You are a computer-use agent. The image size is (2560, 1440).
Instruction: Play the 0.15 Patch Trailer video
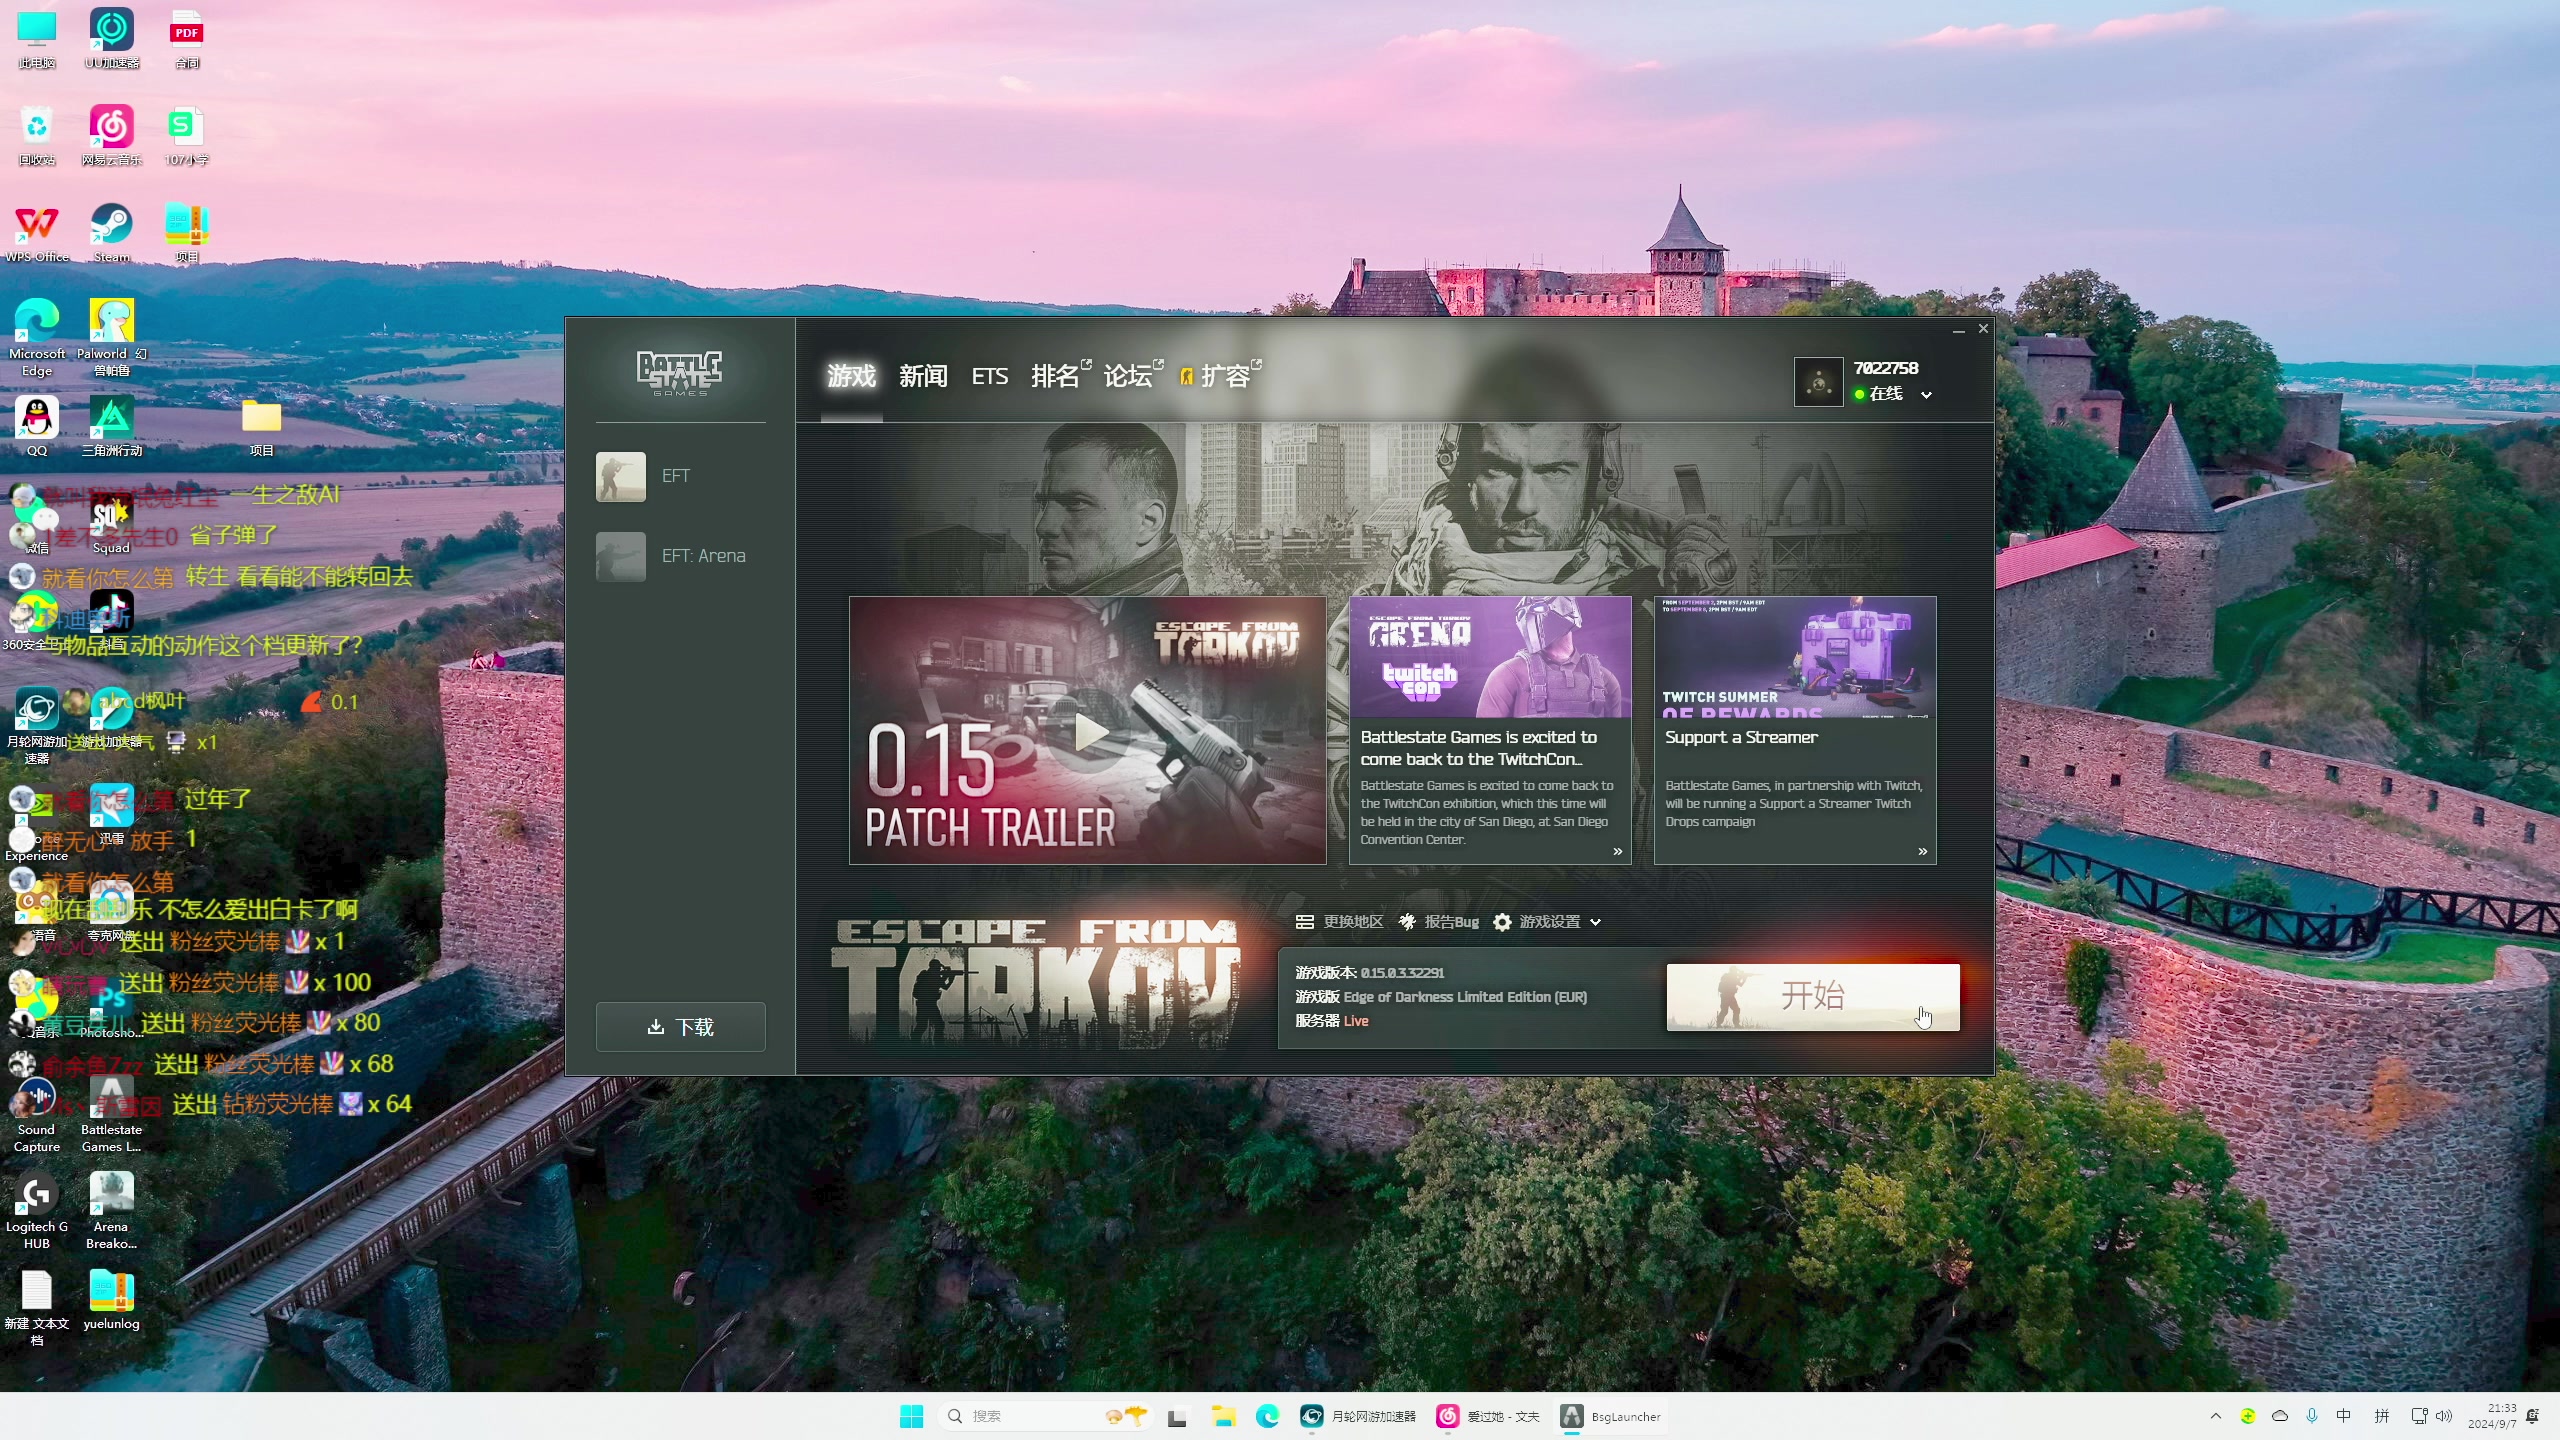[x=1088, y=731]
